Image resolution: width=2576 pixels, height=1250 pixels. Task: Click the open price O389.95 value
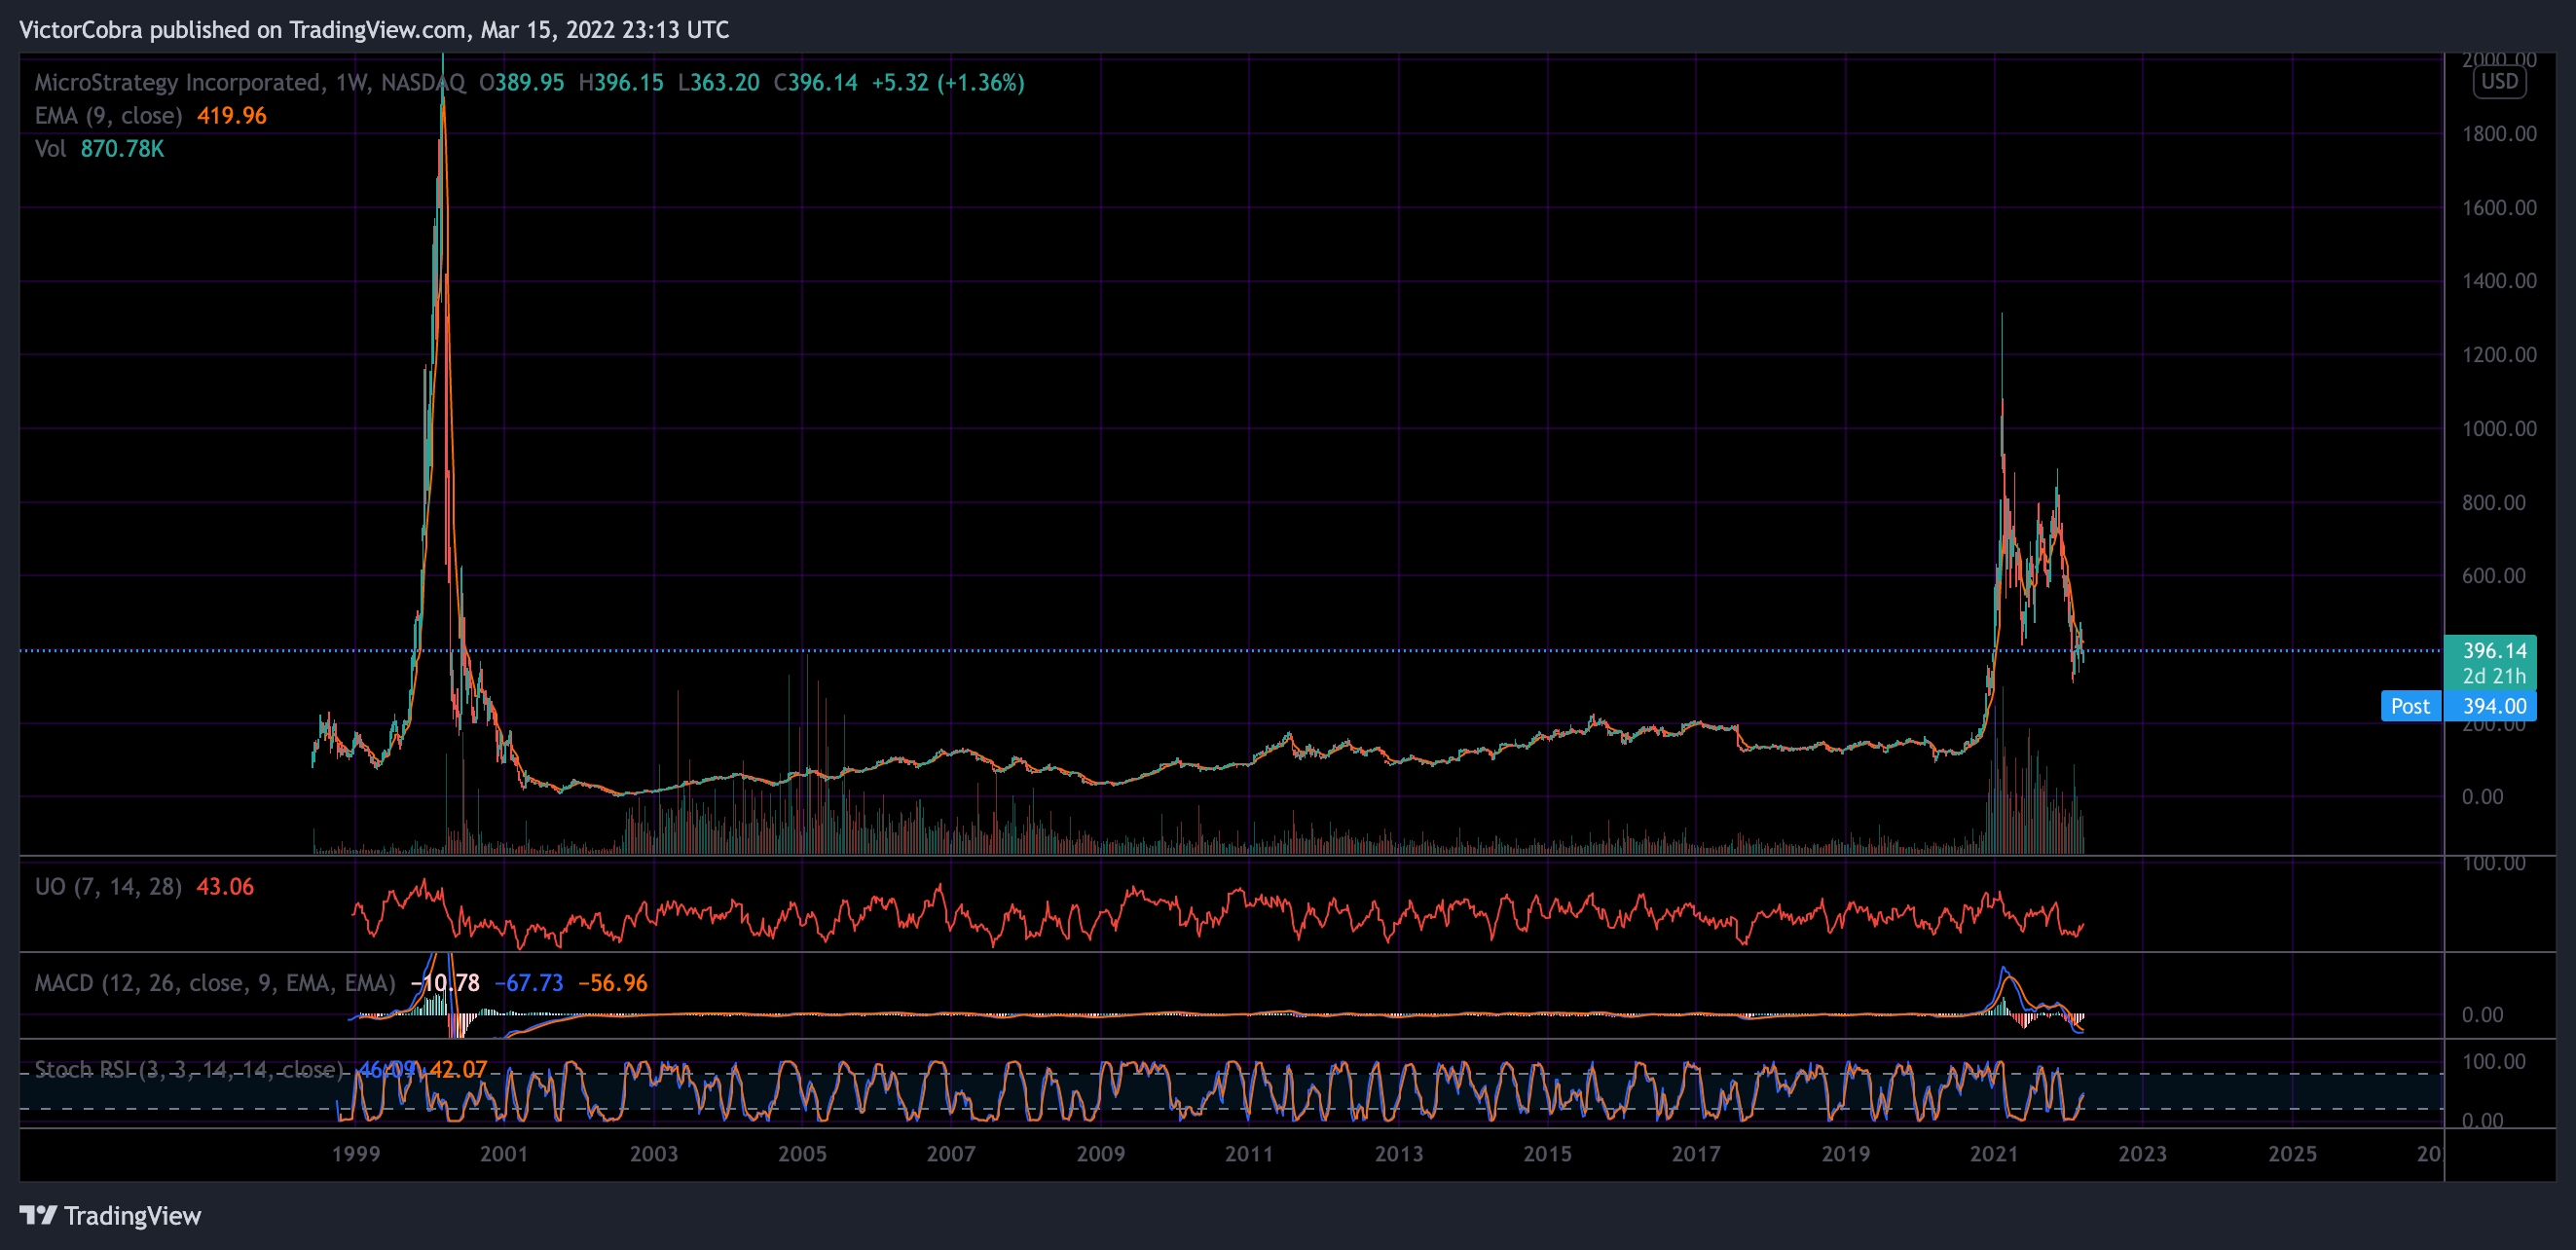tap(522, 83)
